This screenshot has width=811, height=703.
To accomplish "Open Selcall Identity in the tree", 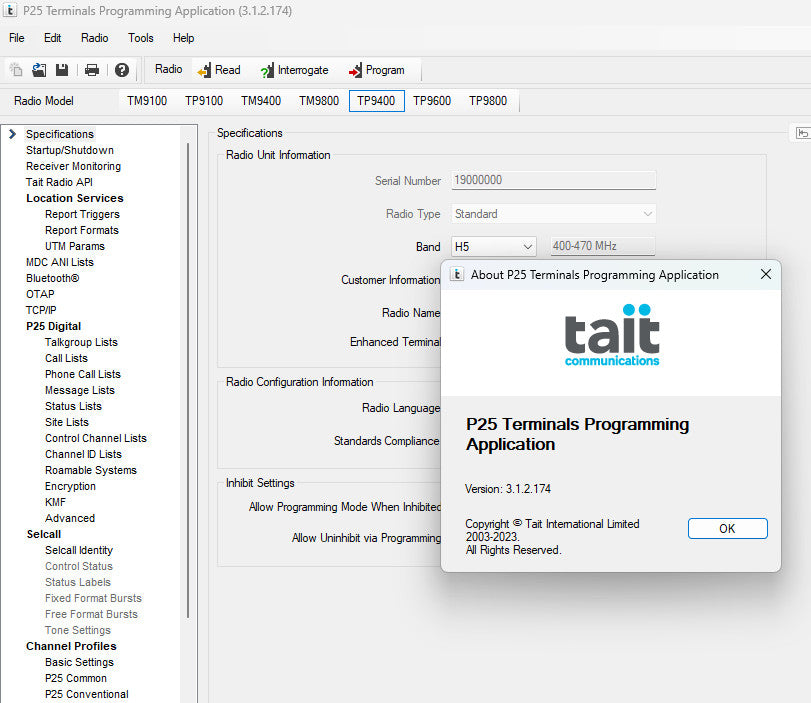I will click(79, 551).
